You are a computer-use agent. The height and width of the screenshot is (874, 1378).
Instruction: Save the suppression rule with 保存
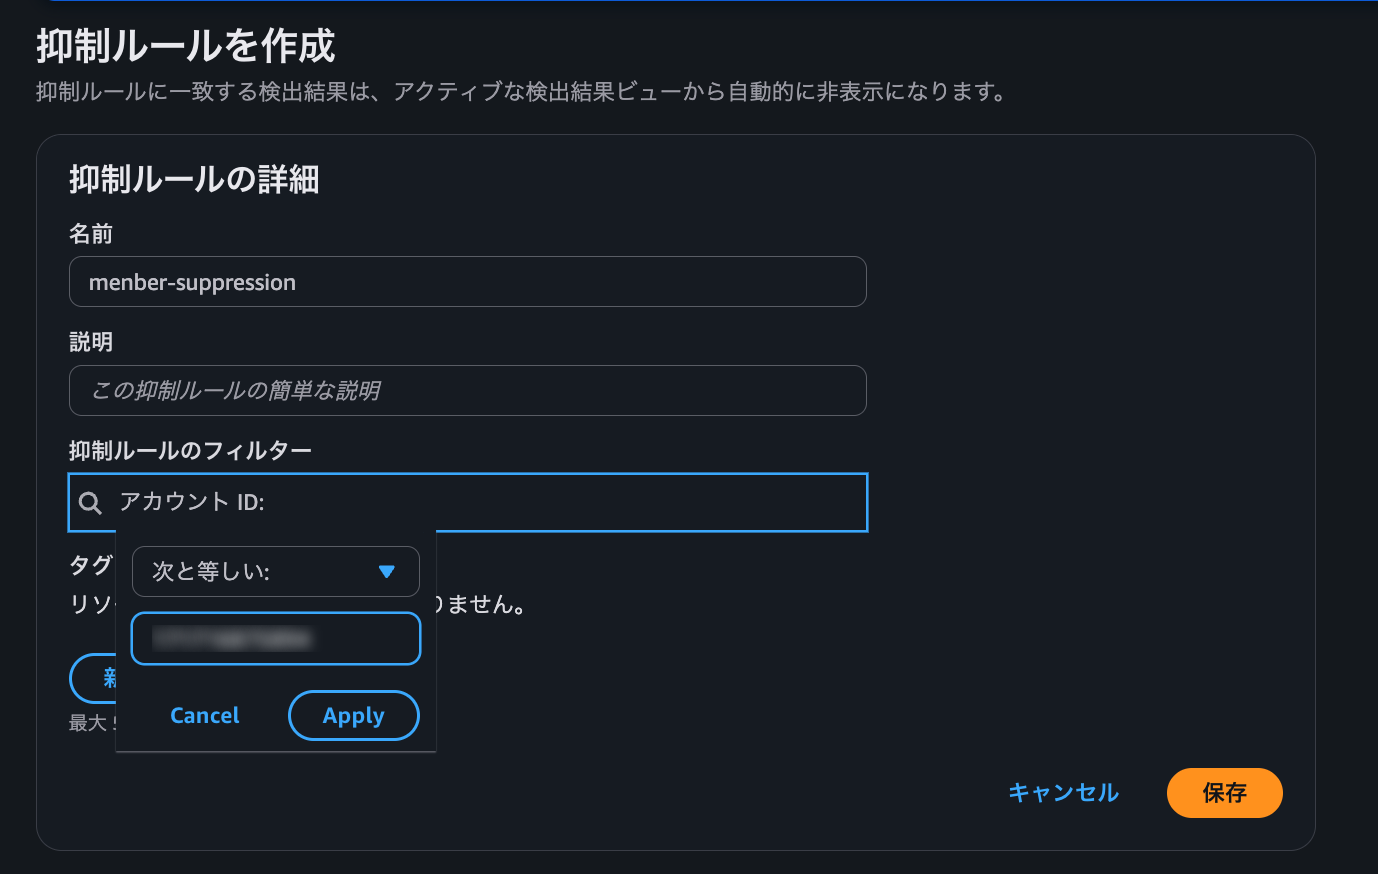1224,792
